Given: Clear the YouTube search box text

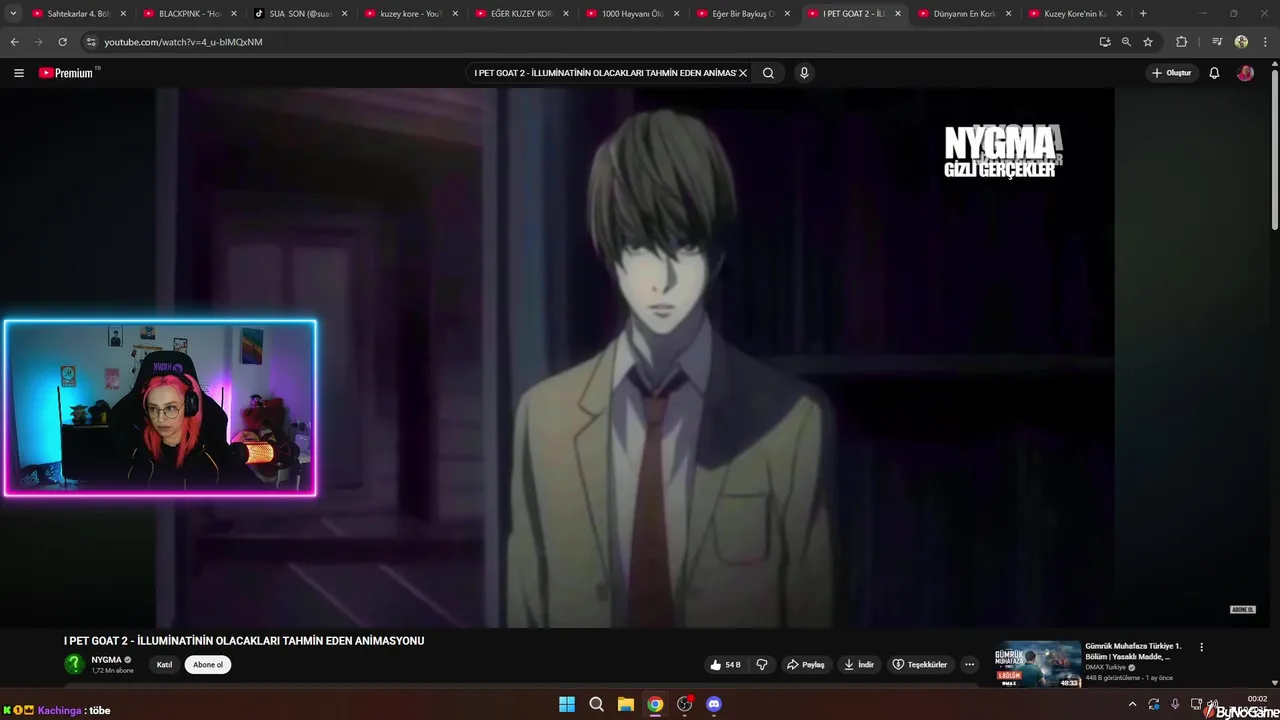Looking at the screenshot, I should pyautogui.click(x=743, y=73).
